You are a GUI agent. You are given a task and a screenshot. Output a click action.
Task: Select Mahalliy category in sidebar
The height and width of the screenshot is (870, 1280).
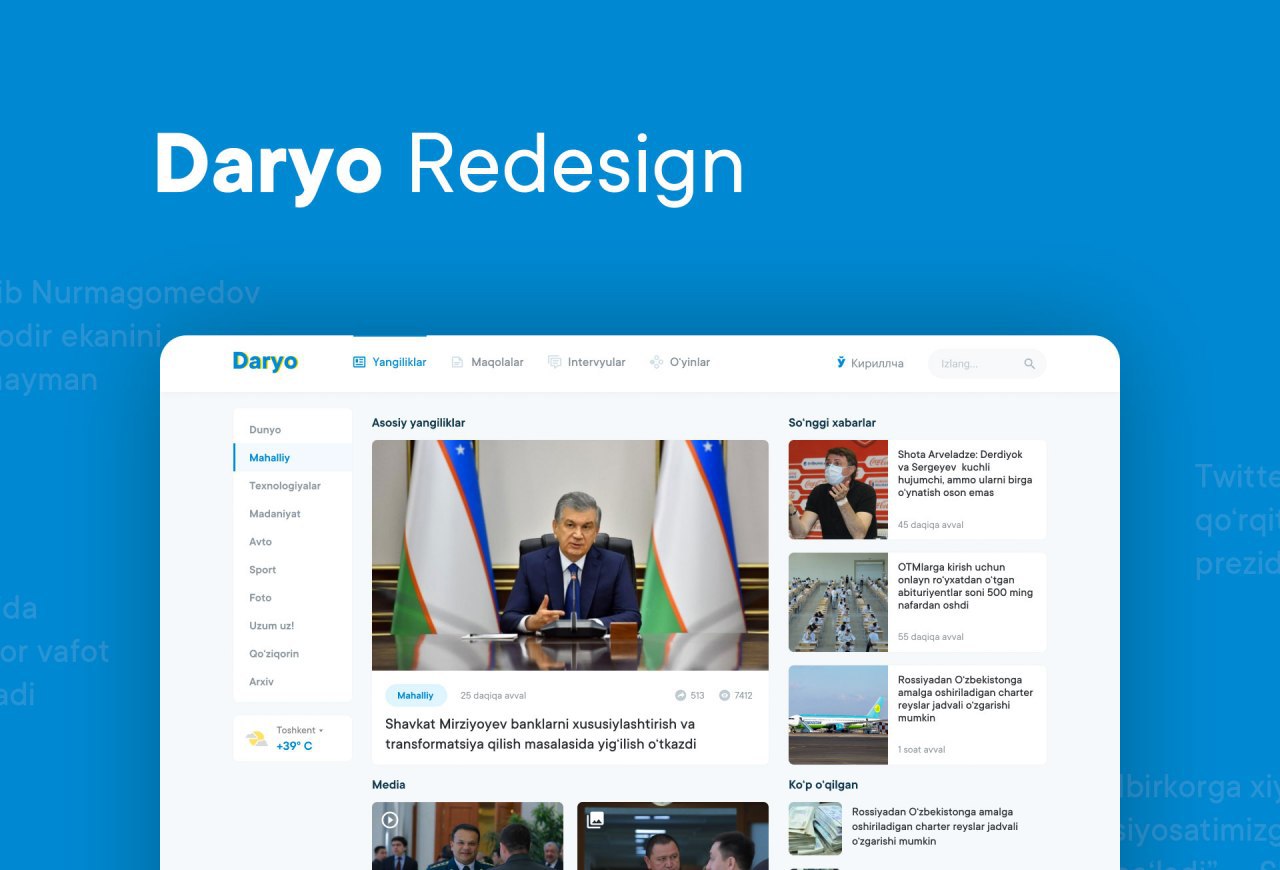[293, 457]
